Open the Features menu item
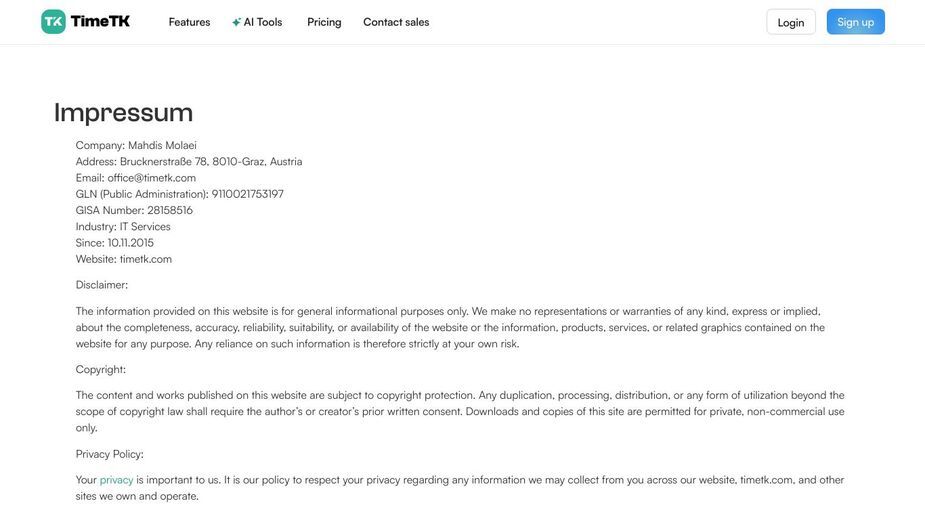This screenshot has height=520, width=925. [189, 22]
